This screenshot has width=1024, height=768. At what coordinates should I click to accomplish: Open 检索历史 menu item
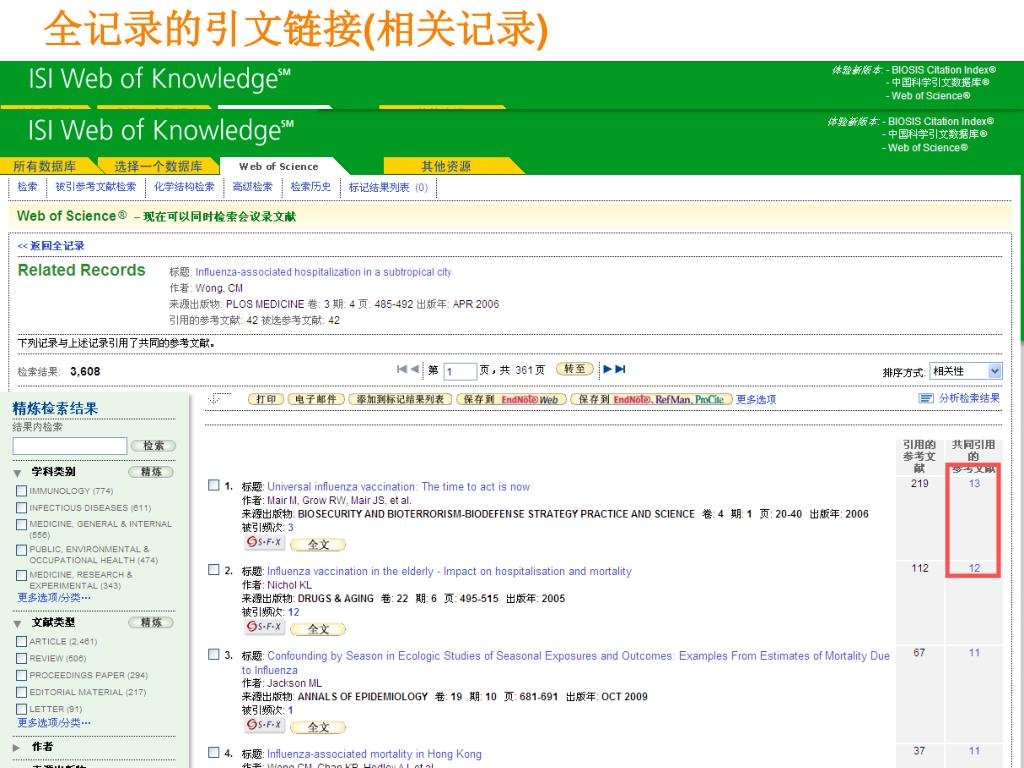(x=311, y=187)
